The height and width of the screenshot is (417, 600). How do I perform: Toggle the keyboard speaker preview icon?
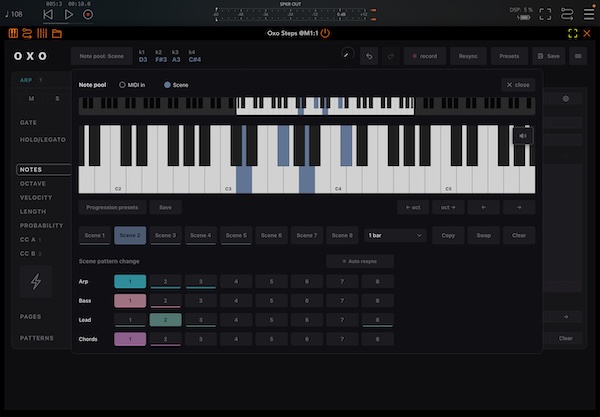pos(523,136)
